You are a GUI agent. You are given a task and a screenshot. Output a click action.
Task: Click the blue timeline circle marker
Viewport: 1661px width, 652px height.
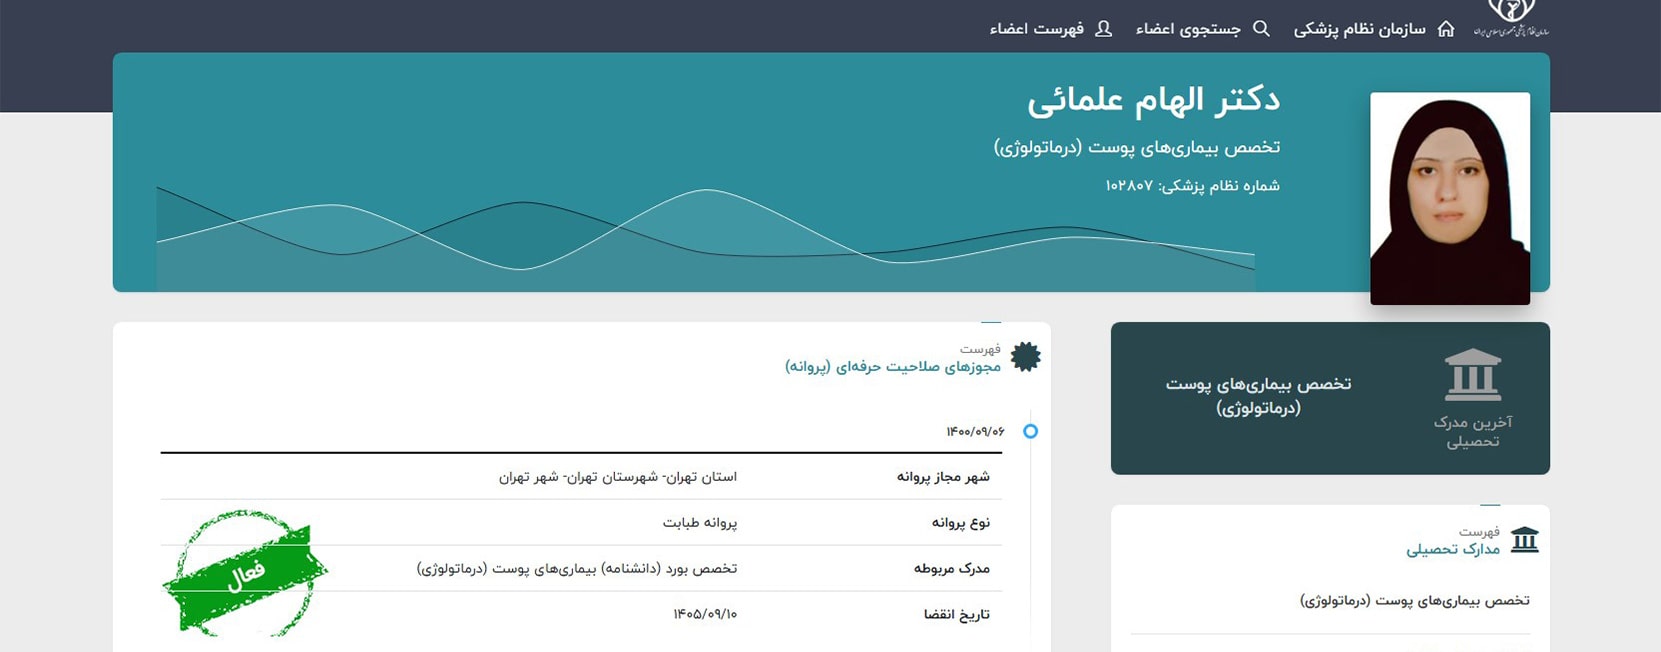coord(1030,431)
